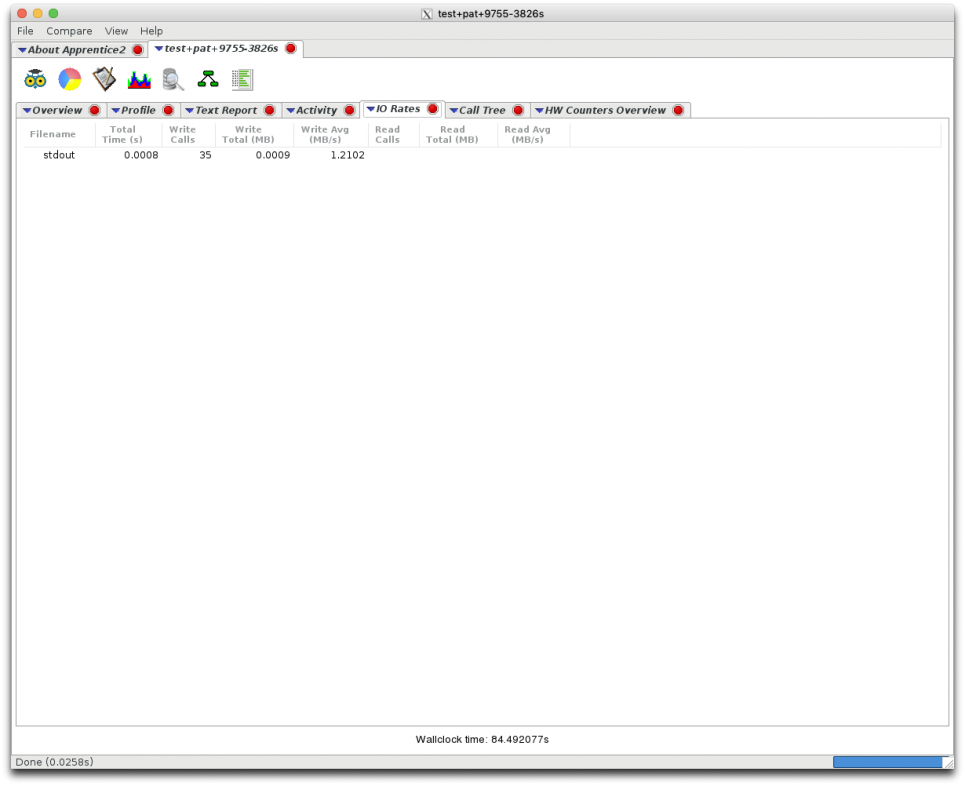Click the blue progress bar in status bar
This screenshot has width=965, height=786.
887,762
